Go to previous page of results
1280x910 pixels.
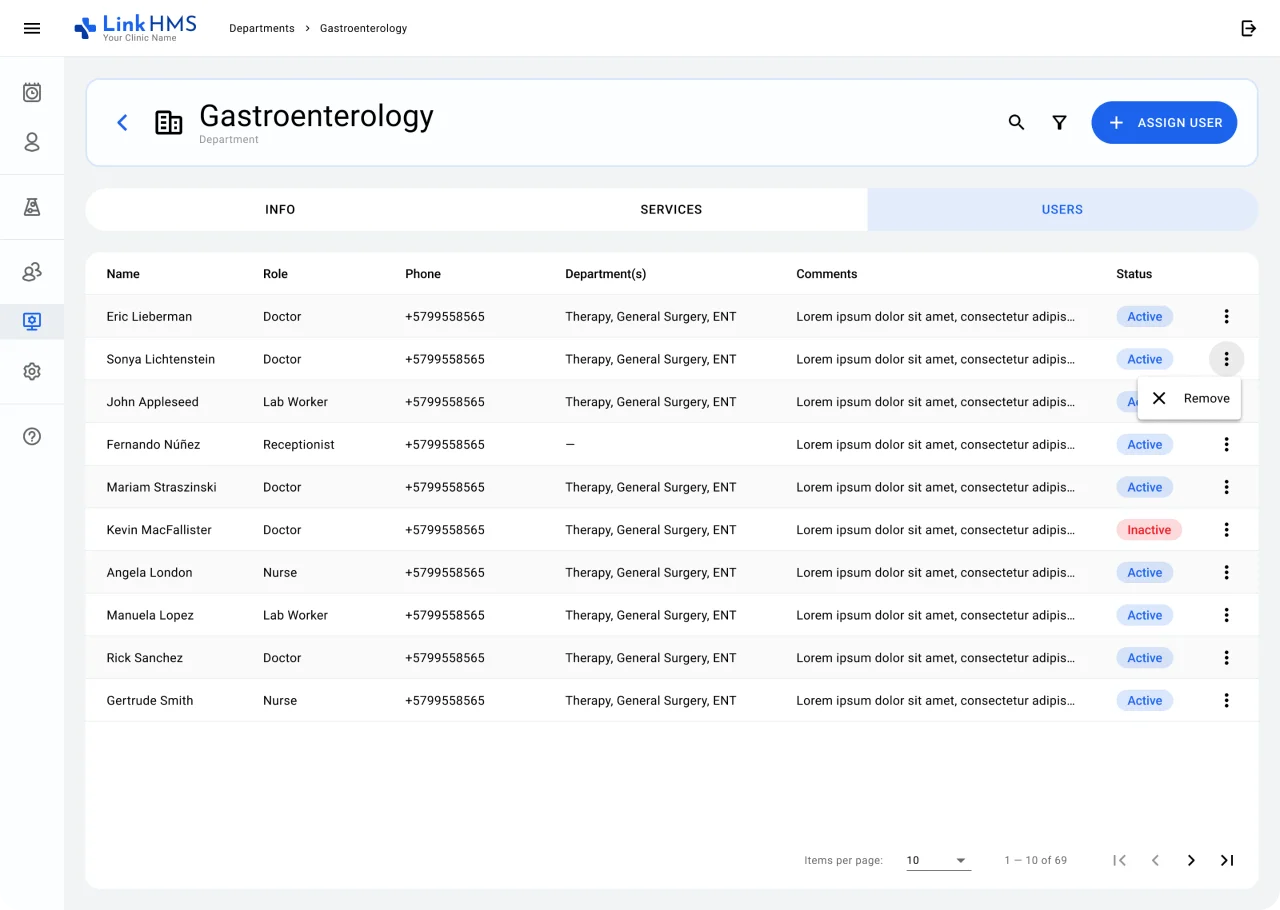pyautogui.click(x=1155, y=860)
